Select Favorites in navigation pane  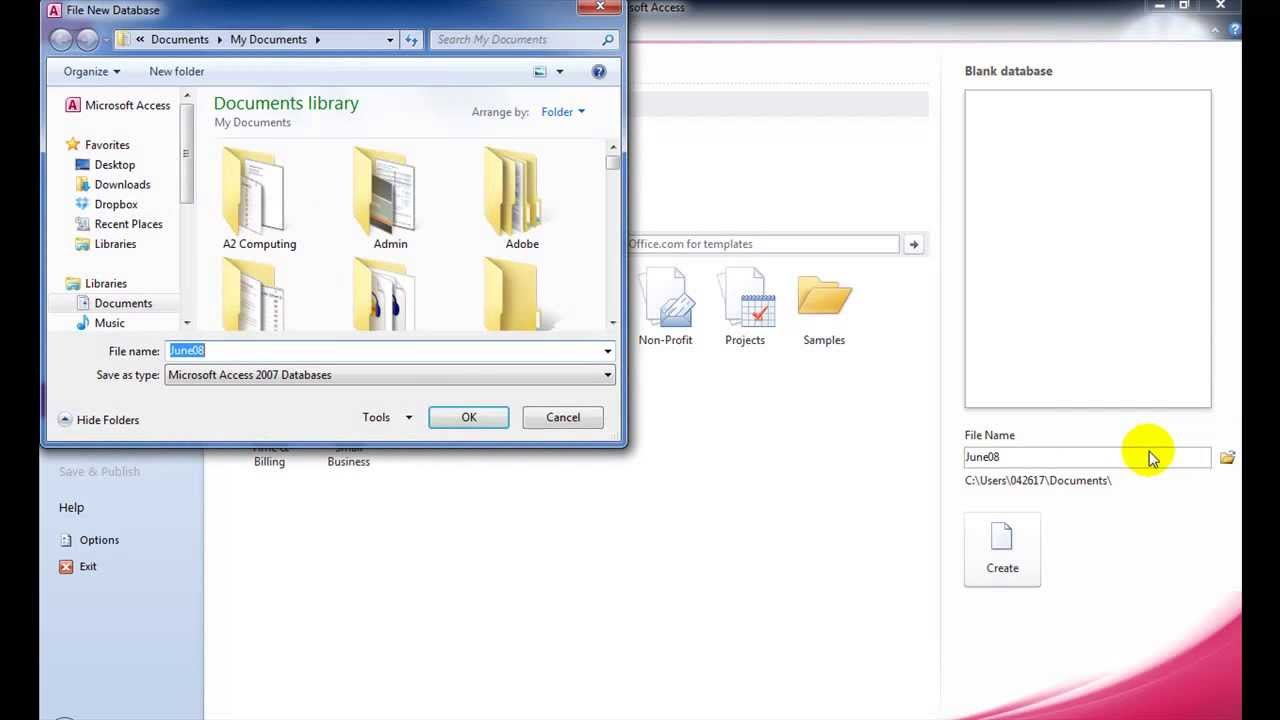coord(97,145)
